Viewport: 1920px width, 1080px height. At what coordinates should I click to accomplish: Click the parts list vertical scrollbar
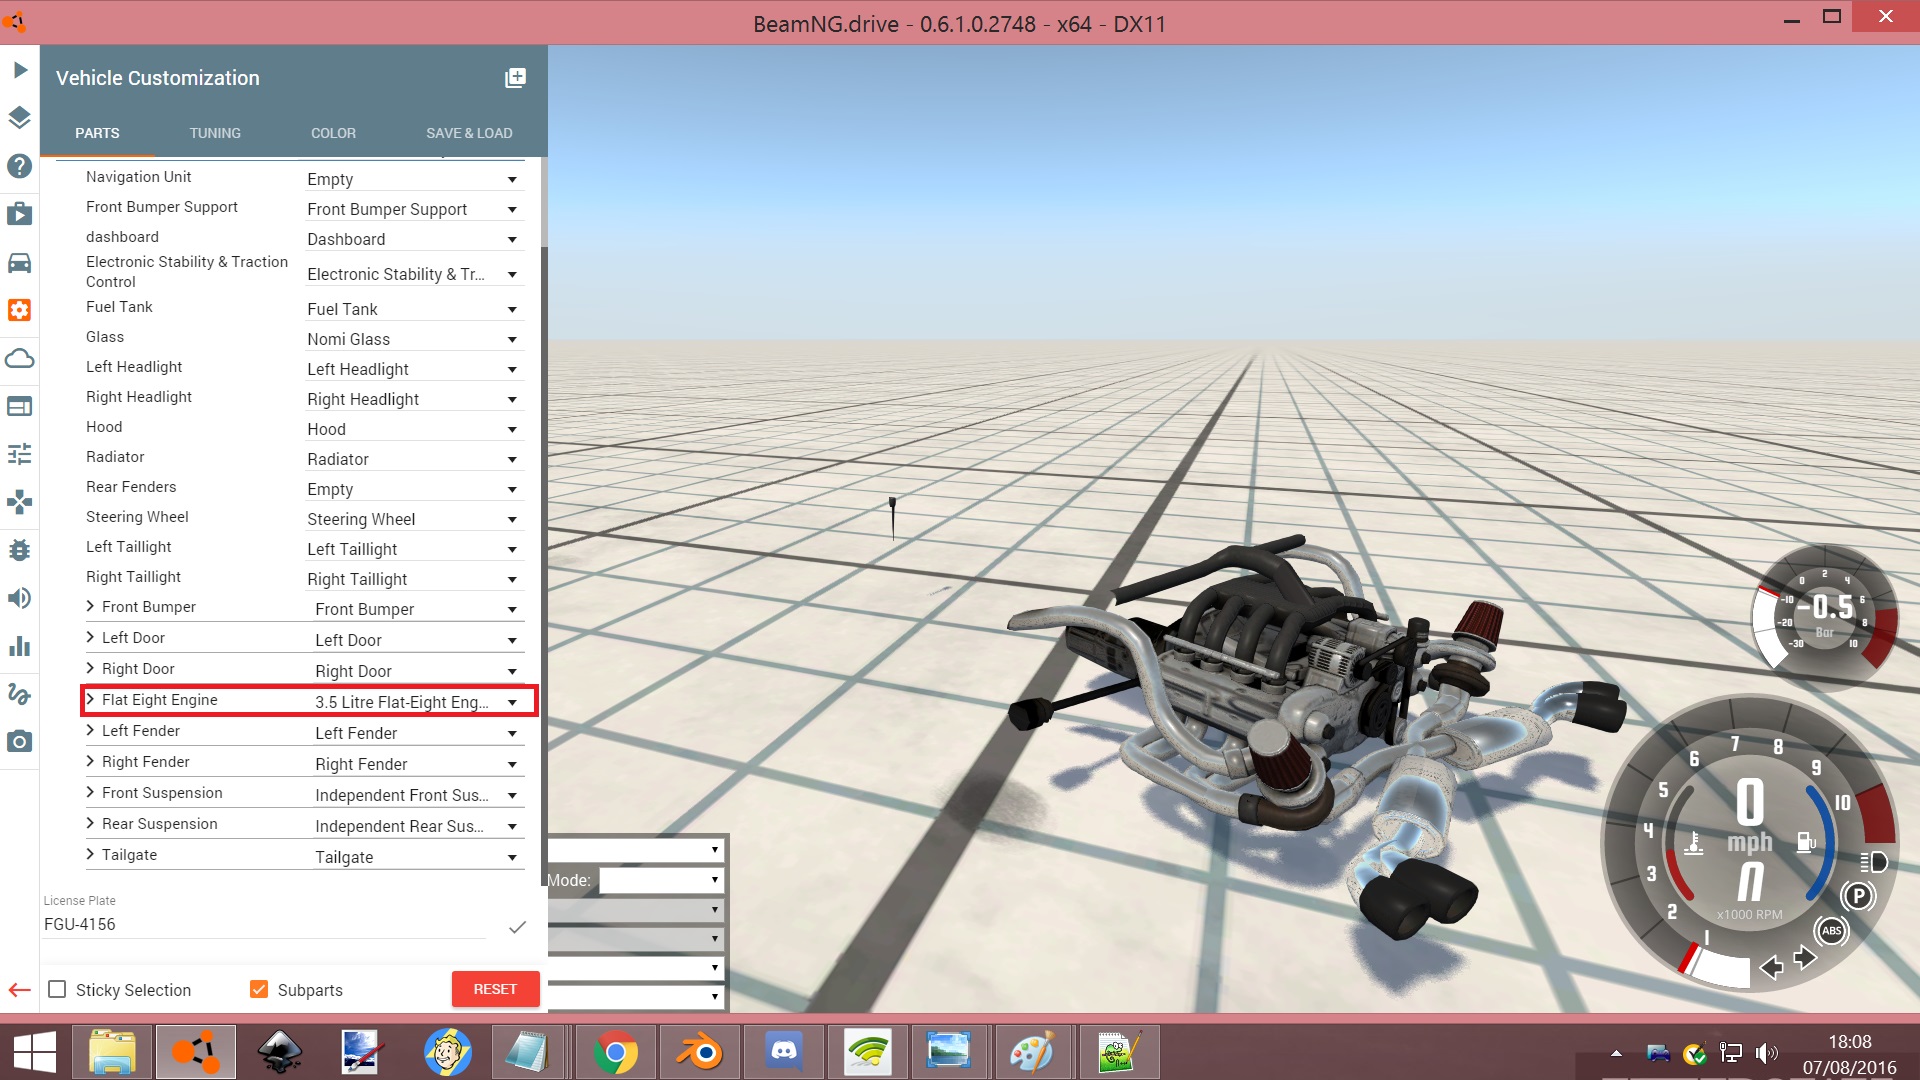pyautogui.click(x=544, y=520)
